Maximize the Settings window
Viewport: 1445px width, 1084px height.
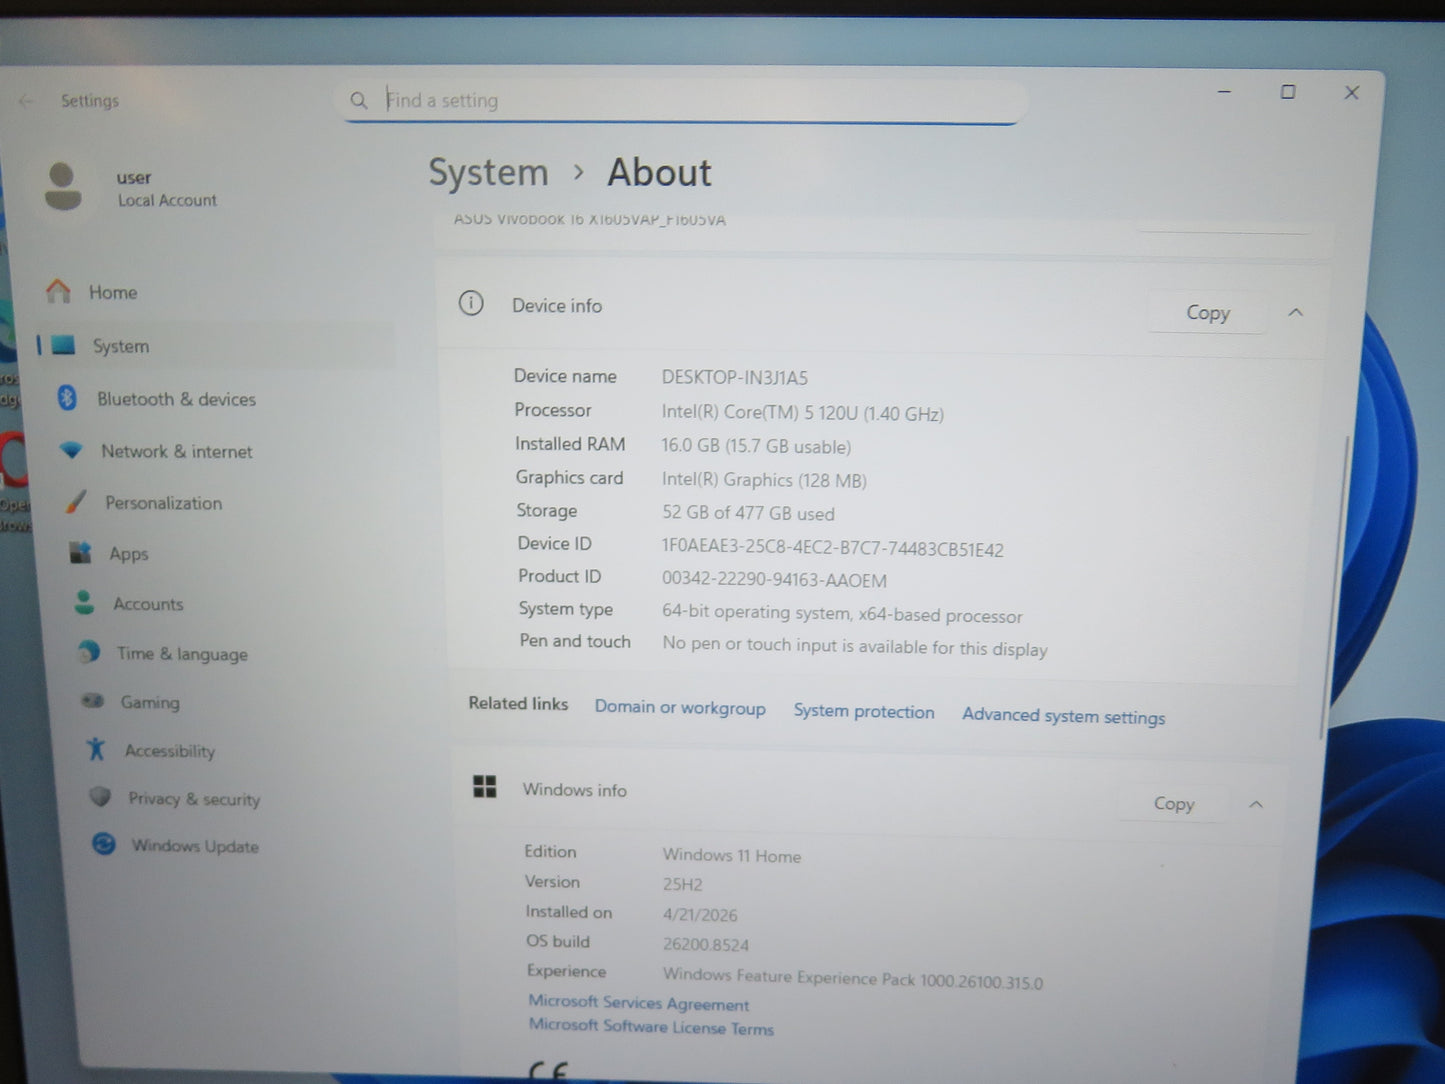pos(1288,92)
